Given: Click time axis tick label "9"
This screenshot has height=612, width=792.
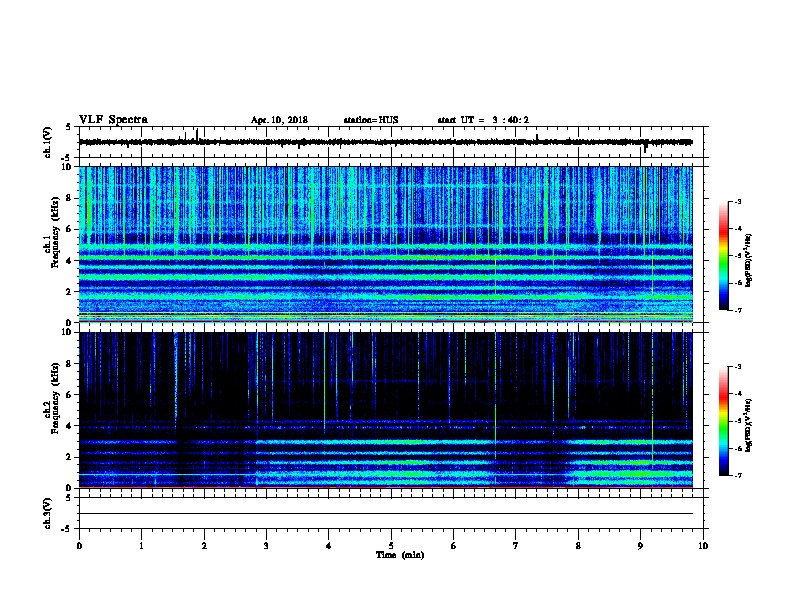Looking at the screenshot, I should coord(640,546).
